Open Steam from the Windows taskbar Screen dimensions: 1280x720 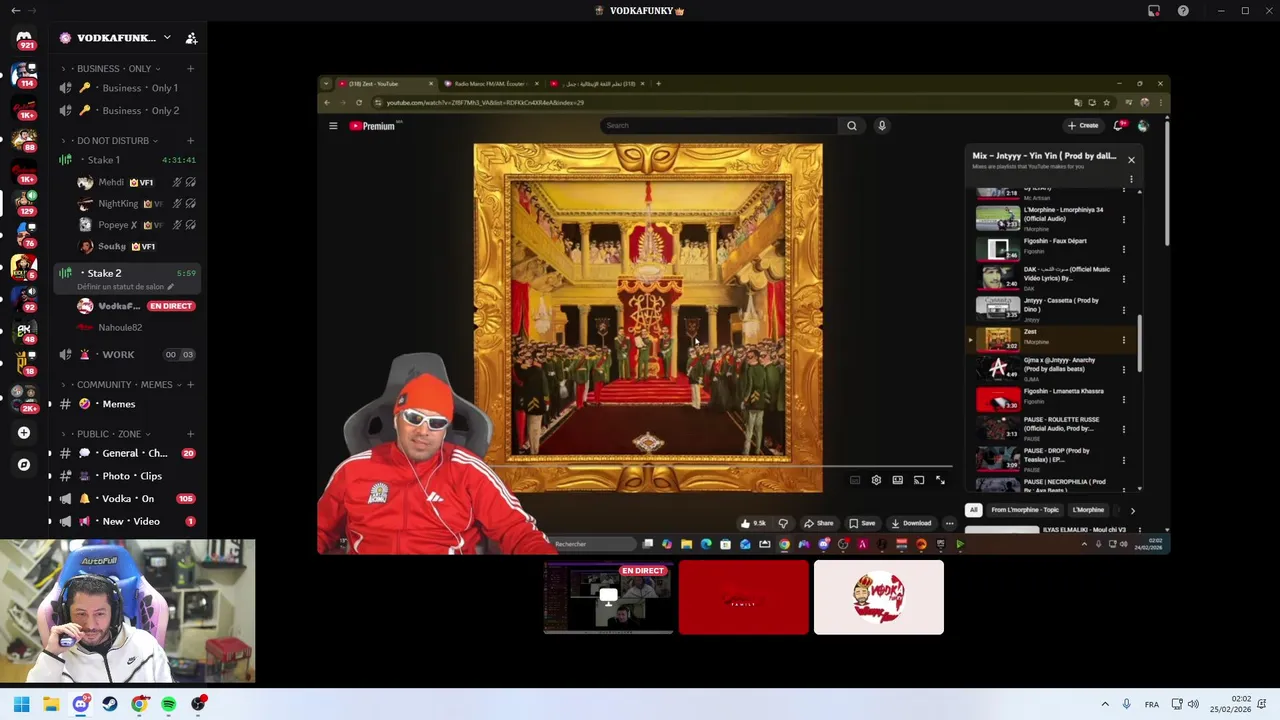(x=110, y=704)
